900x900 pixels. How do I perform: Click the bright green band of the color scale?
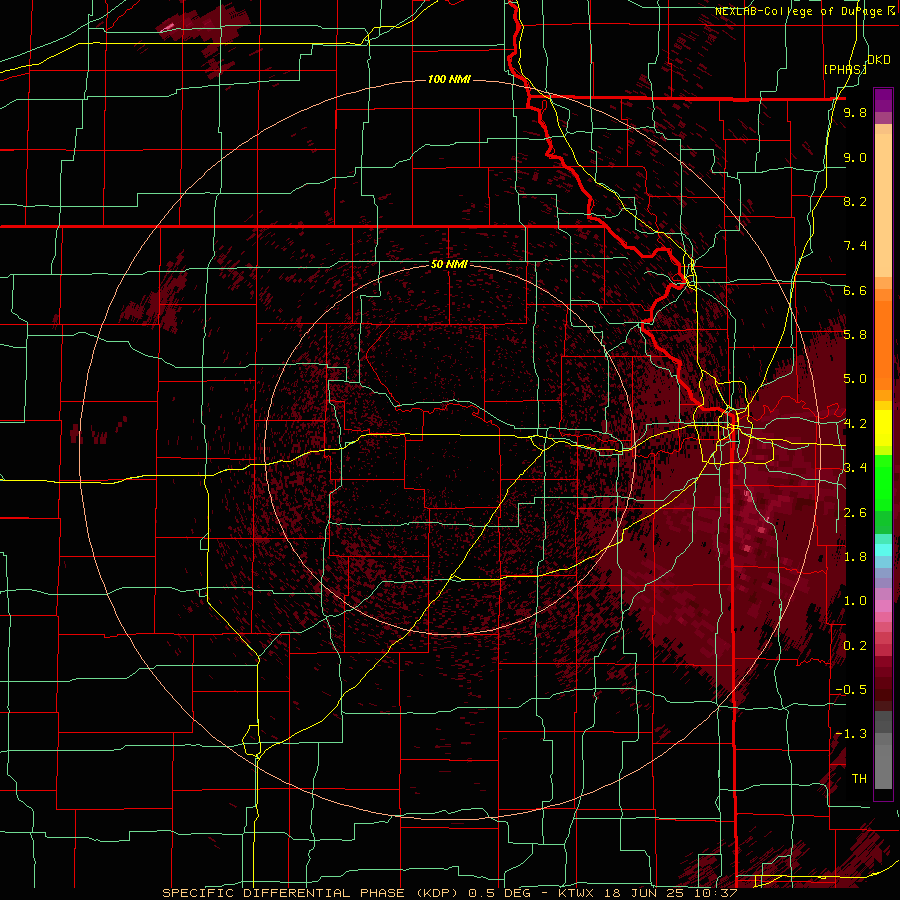[883, 482]
